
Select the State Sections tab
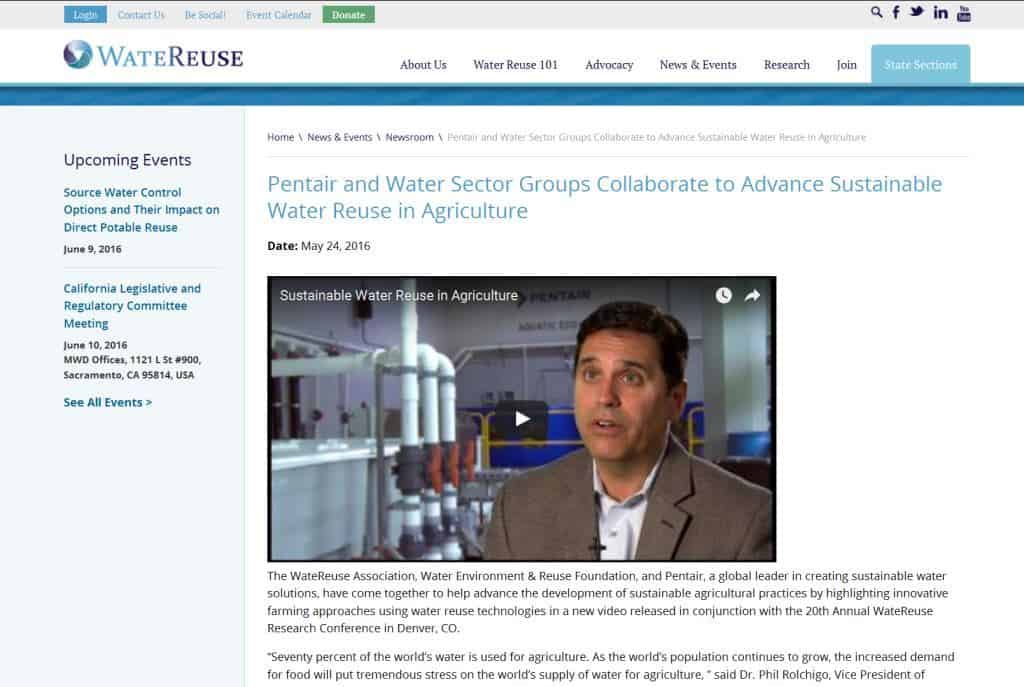(920, 64)
